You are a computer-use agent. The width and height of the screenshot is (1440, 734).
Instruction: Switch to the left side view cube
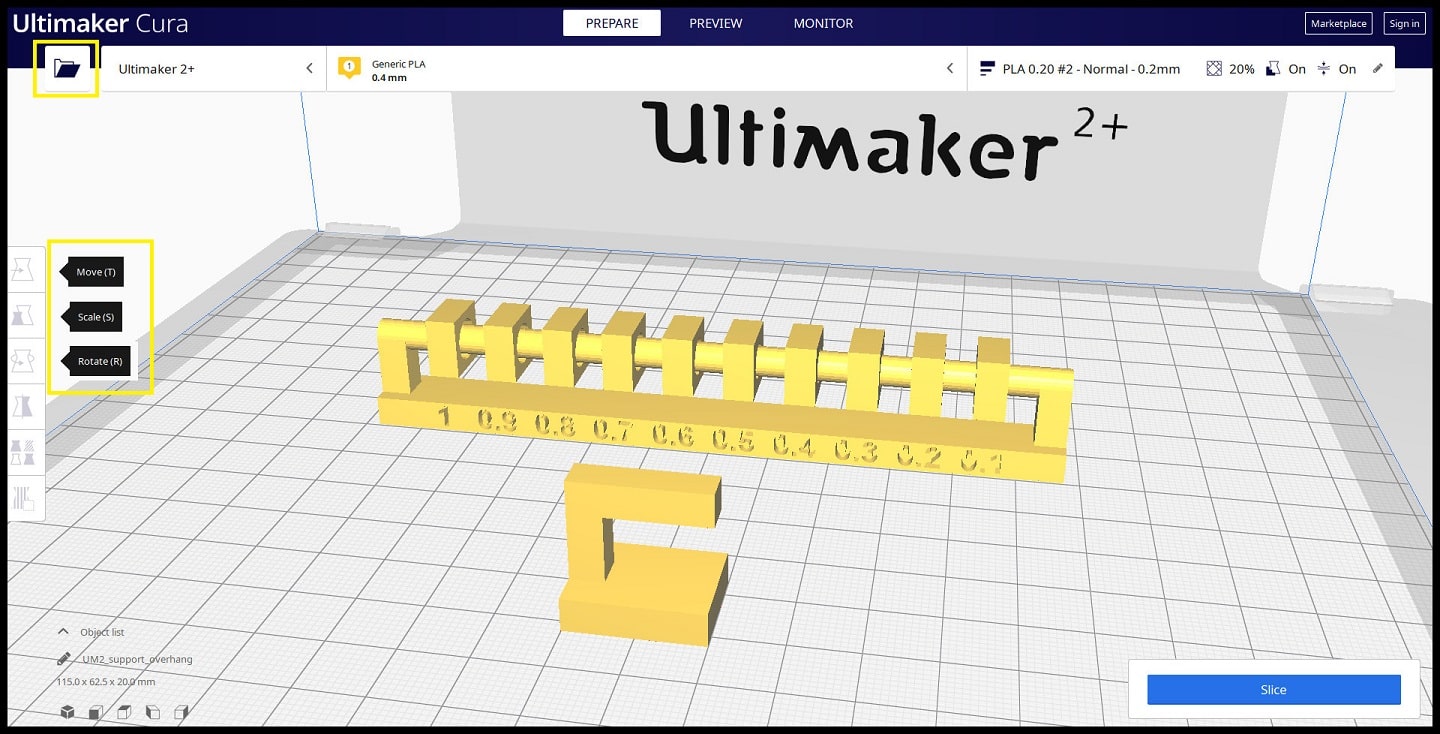pos(153,712)
